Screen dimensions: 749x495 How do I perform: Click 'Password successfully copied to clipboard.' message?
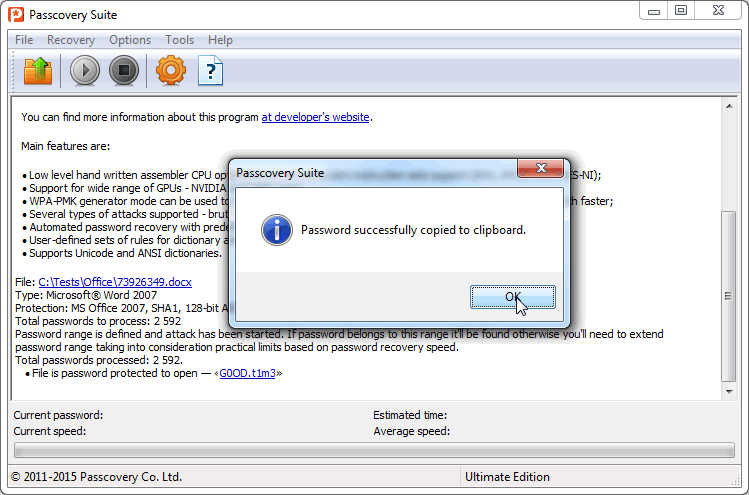[x=413, y=230]
